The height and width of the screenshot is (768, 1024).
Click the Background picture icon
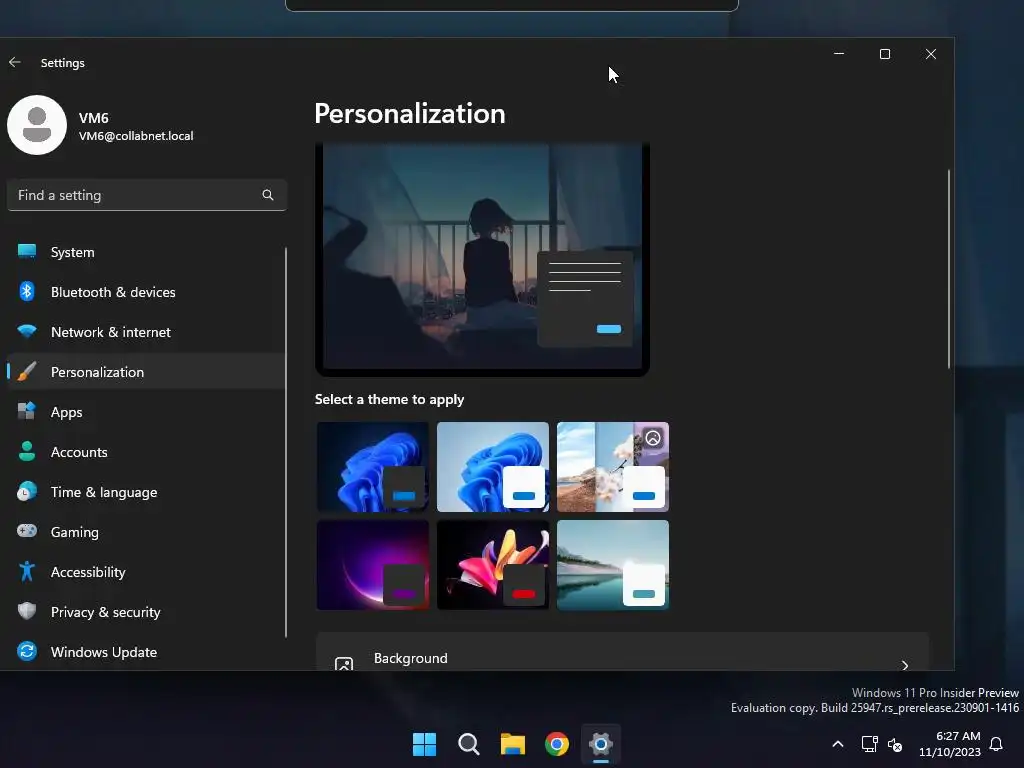[344, 664]
